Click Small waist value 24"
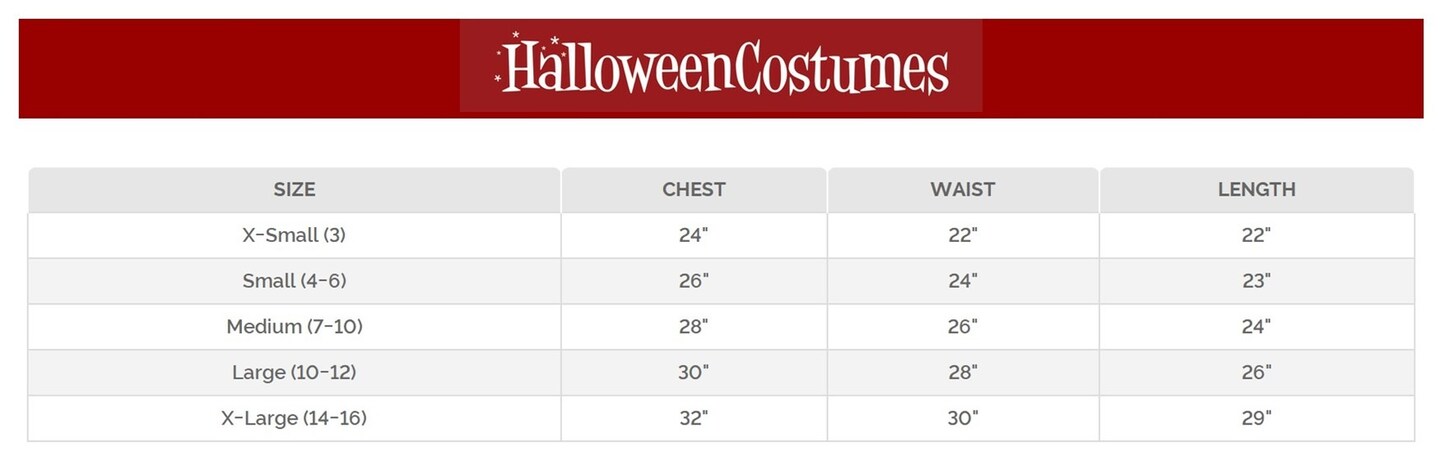Image resolution: width=1440 pixels, height=469 pixels. coord(962,281)
